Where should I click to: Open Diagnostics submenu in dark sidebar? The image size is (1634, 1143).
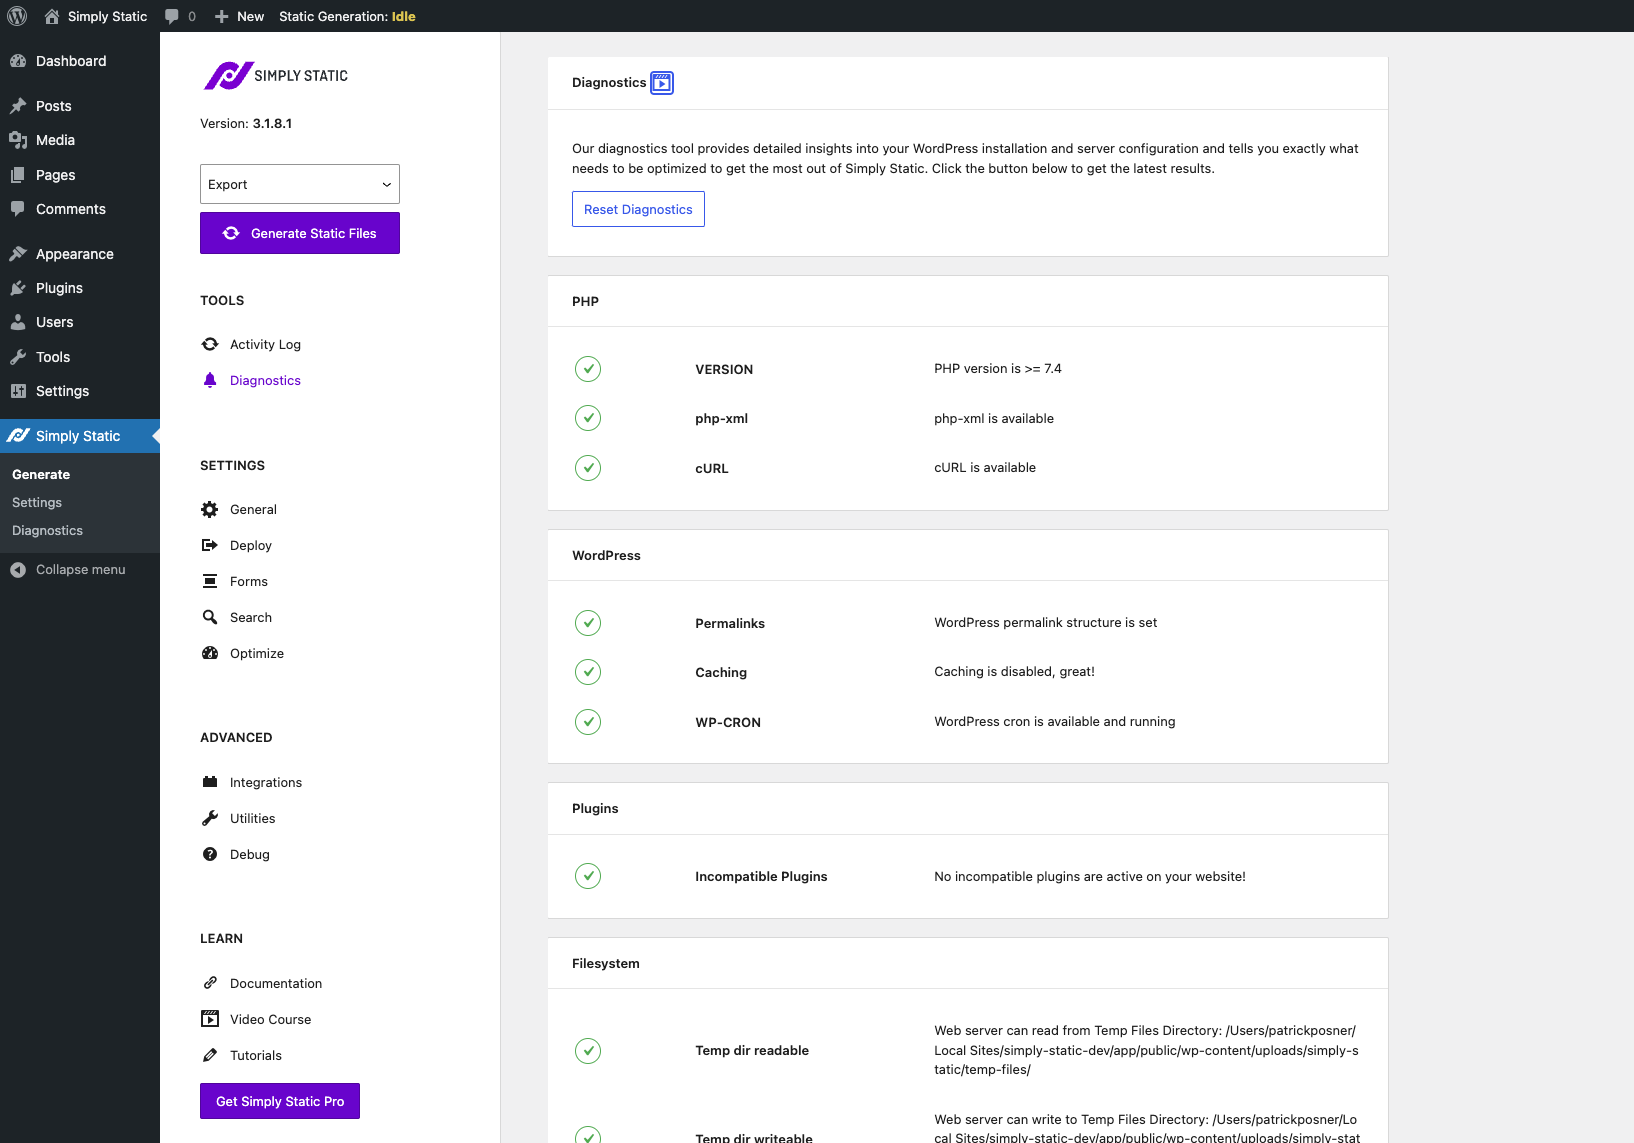[x=47, y=531]
